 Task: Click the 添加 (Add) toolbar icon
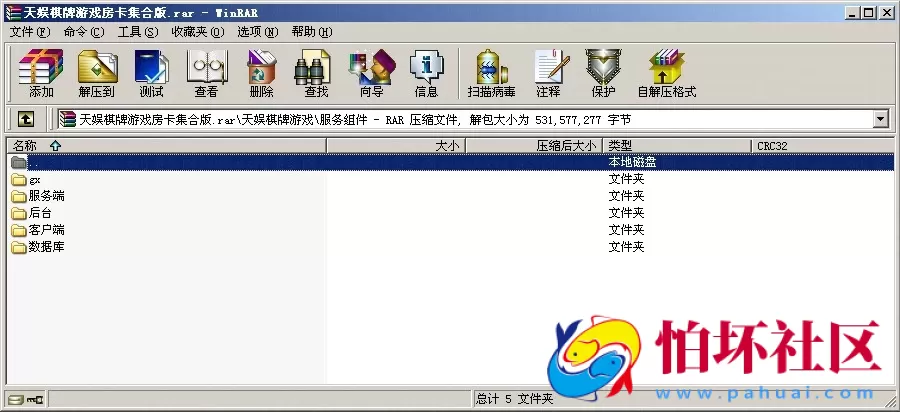[41, 73]
